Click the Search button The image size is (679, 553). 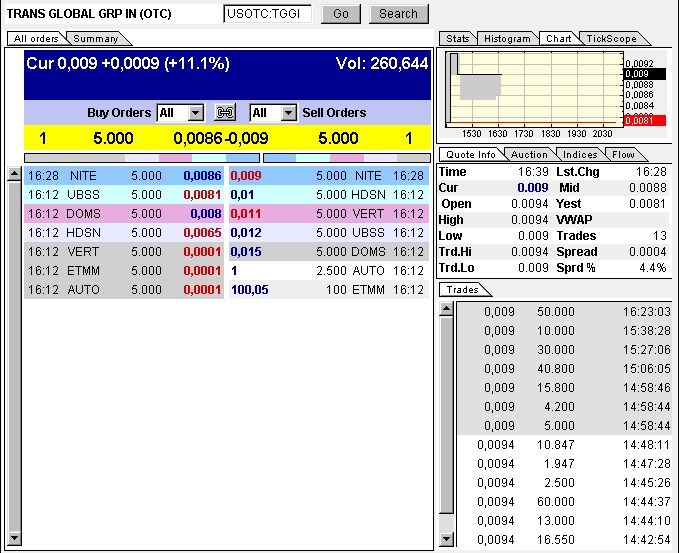click(x=398, y=14)
